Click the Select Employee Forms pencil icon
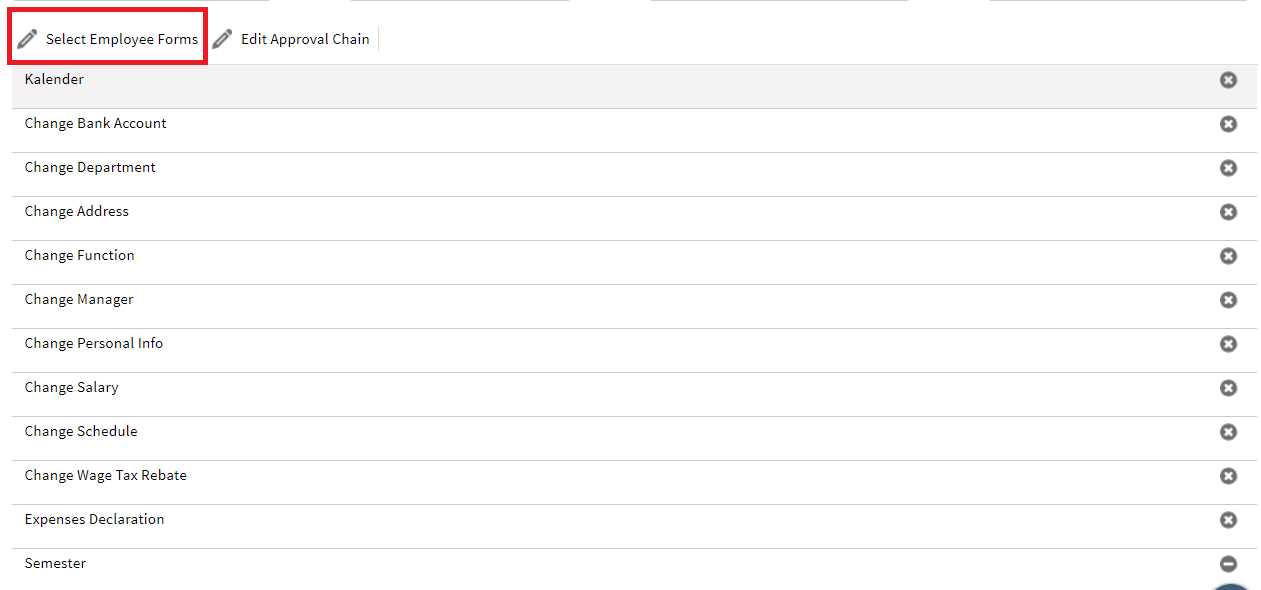The image size is (1261, 590). 28,39
